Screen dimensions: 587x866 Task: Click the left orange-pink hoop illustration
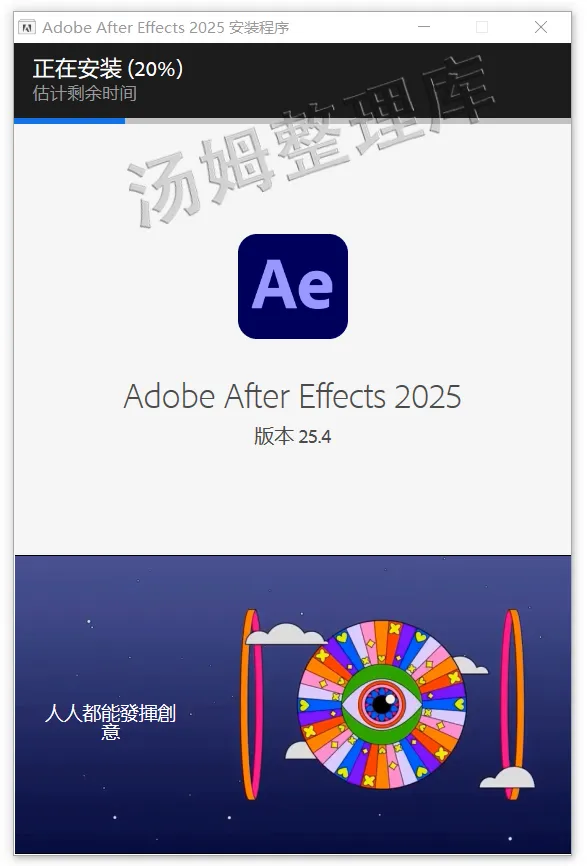click(x=252, y=704)
